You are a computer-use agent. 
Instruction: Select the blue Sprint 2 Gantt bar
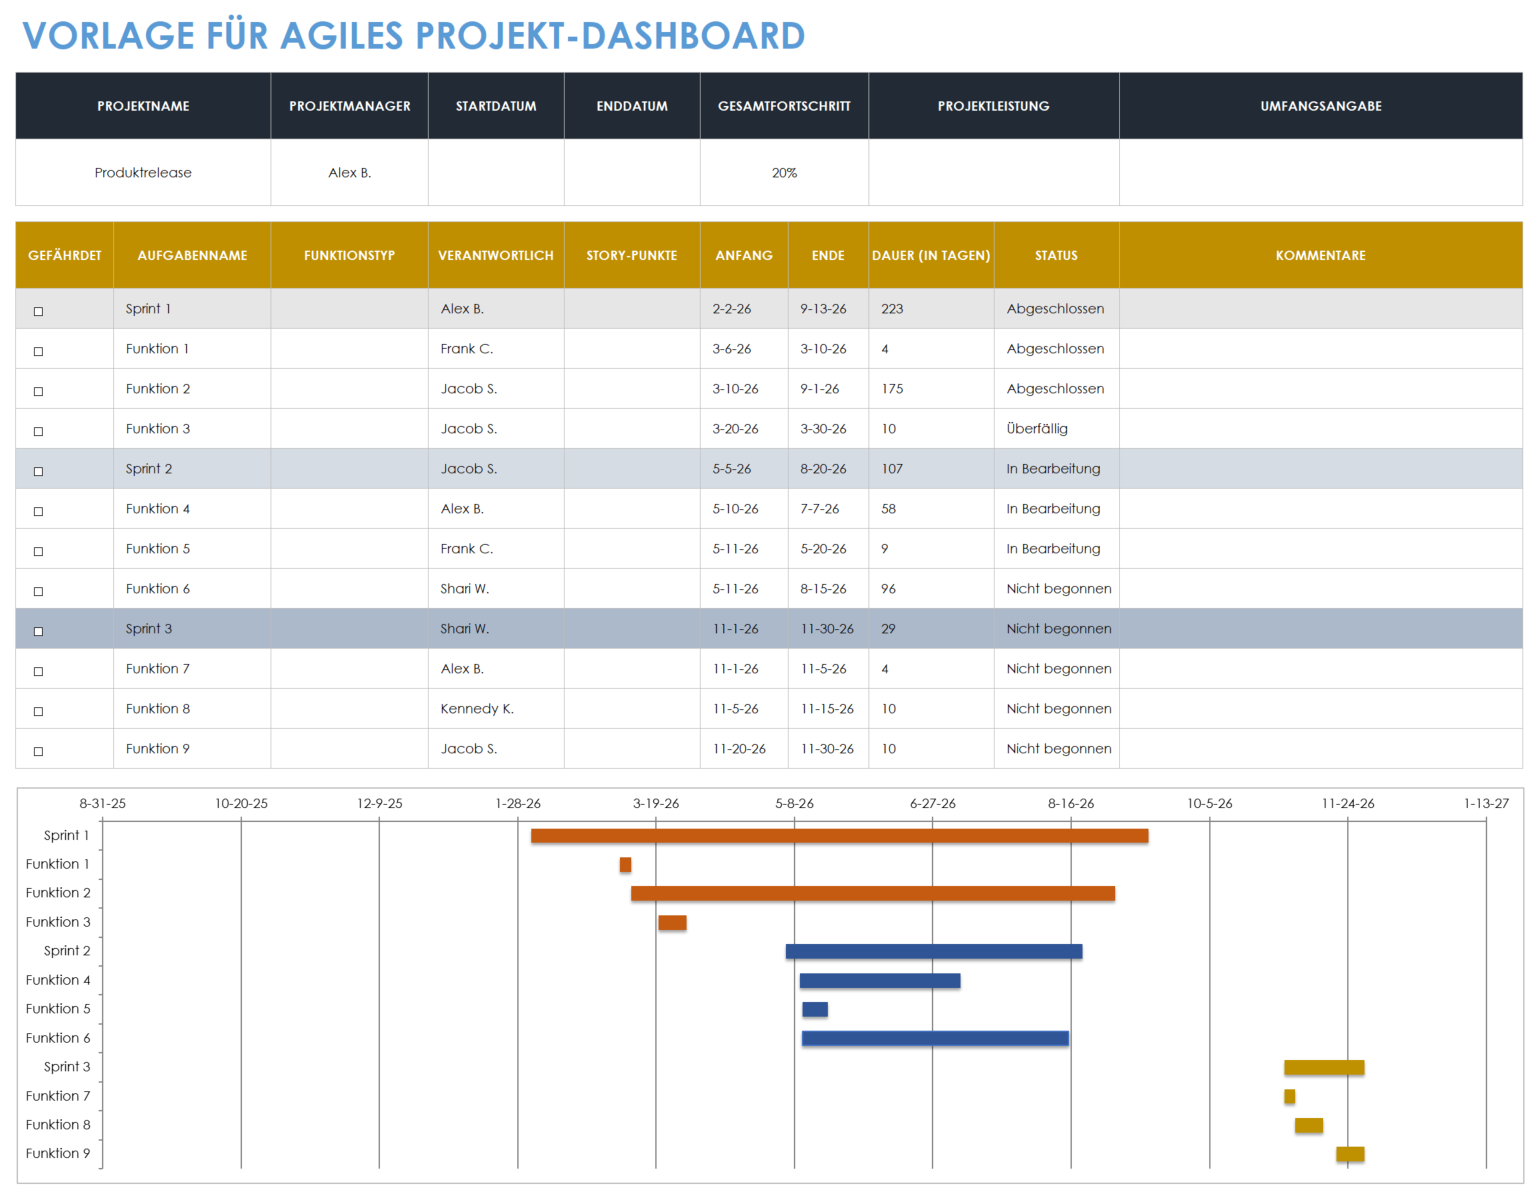[934, 952]
